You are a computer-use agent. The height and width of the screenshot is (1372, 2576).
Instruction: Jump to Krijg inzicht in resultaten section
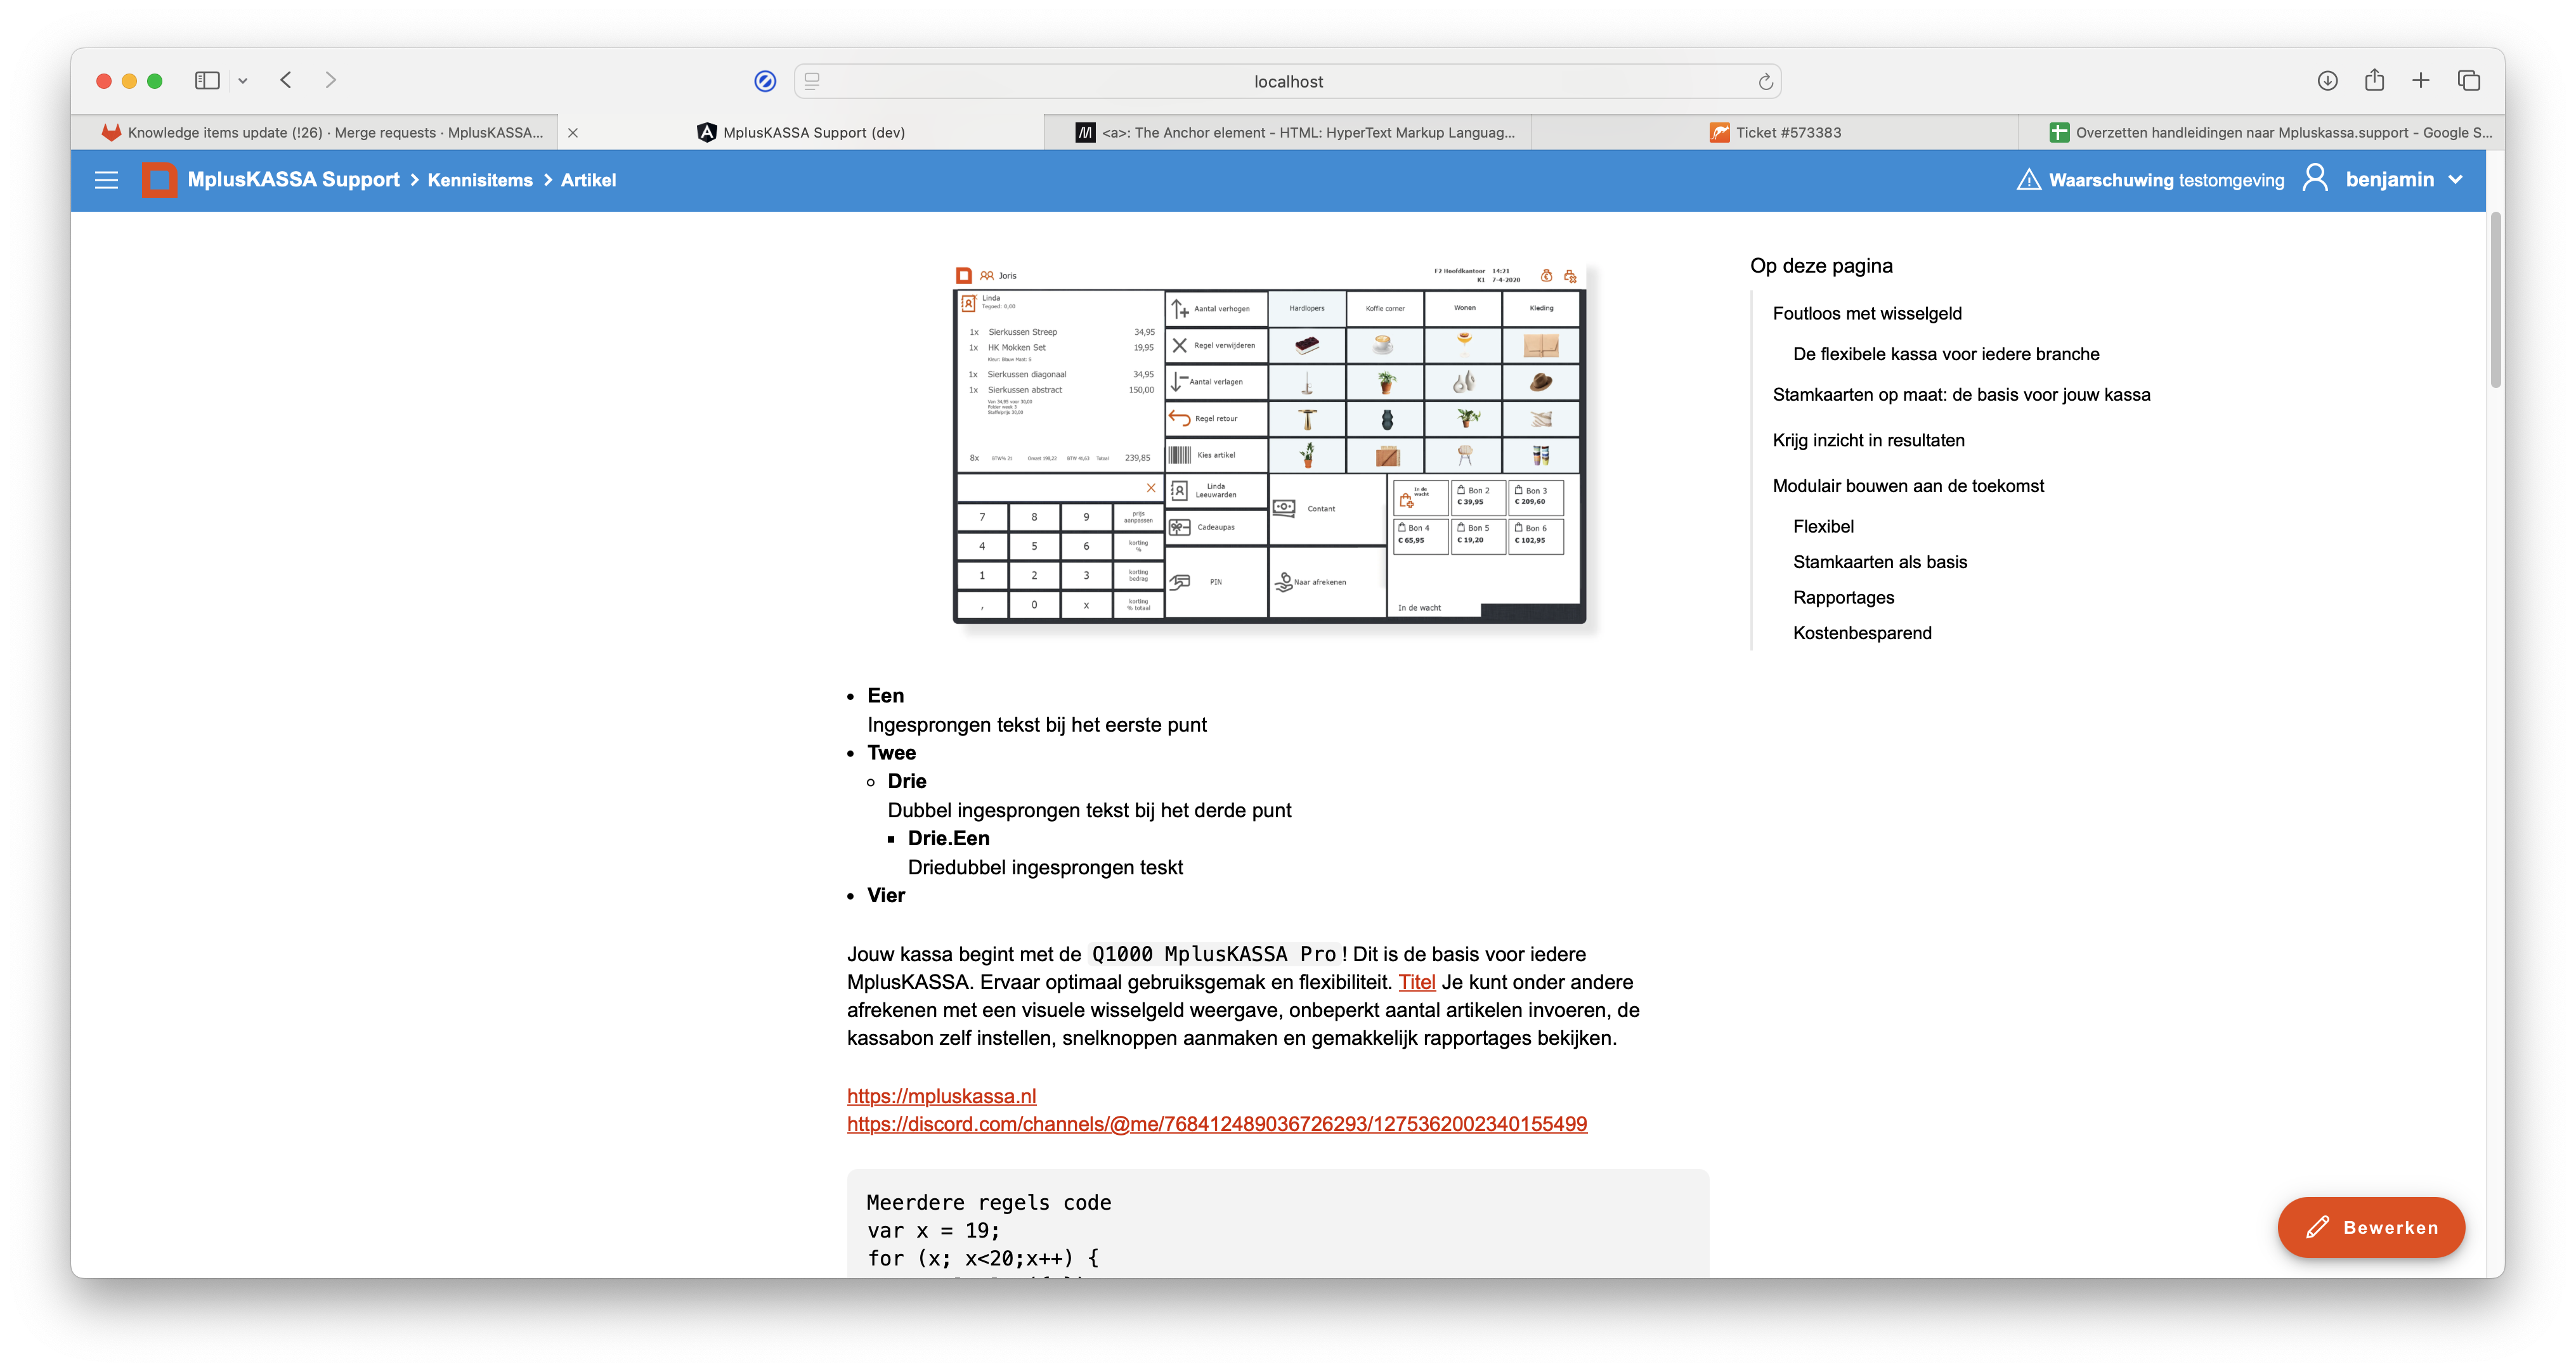pyautogui.click(x=1868, y=440)
